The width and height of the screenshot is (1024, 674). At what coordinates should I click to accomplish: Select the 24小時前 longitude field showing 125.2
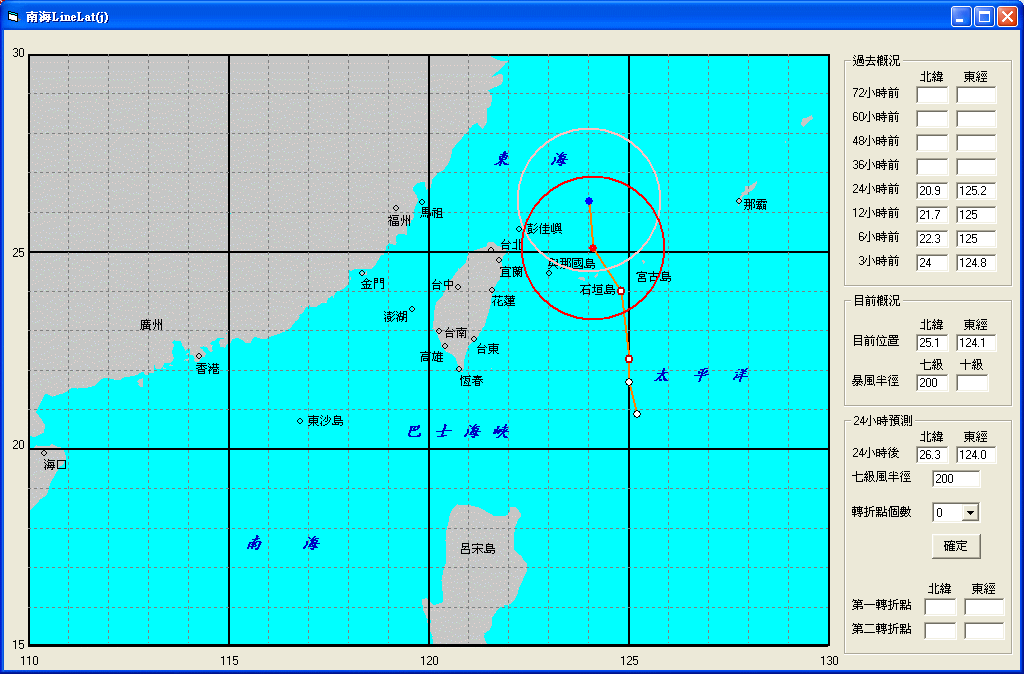976,191
